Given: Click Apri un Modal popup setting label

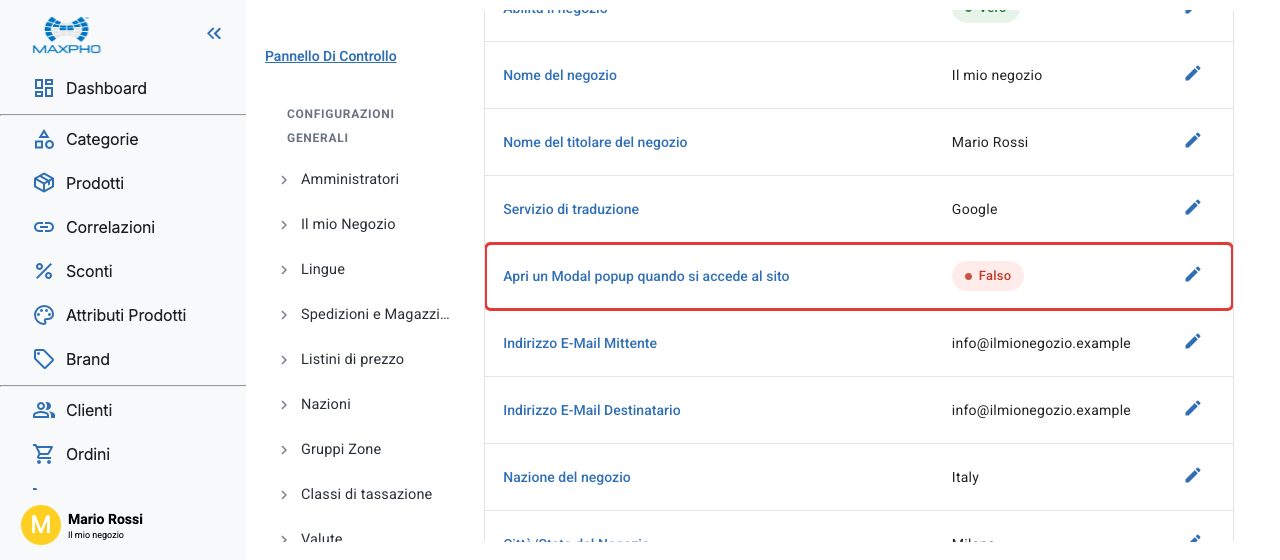Looking at the screenshot, I should 646,276.
